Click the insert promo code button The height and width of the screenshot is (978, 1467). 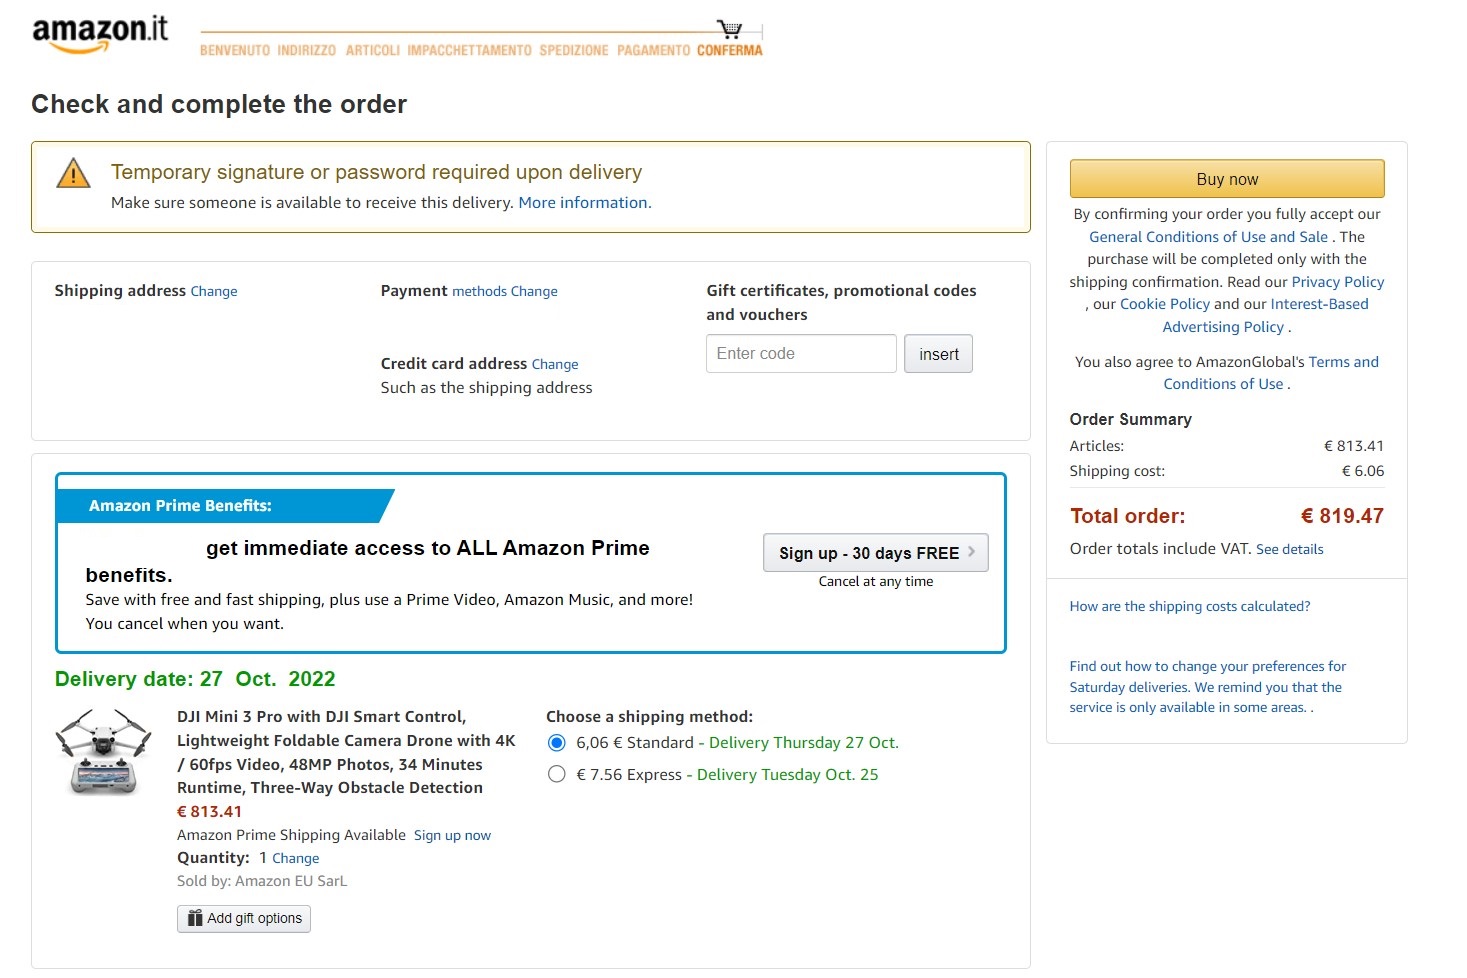click(938, 354)
